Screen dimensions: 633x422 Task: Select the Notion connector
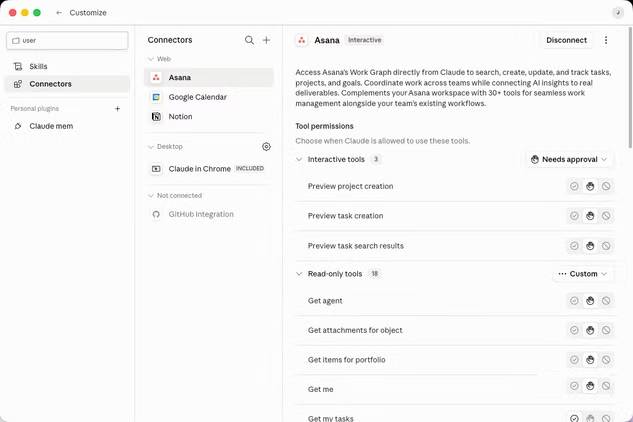point(209,116)
